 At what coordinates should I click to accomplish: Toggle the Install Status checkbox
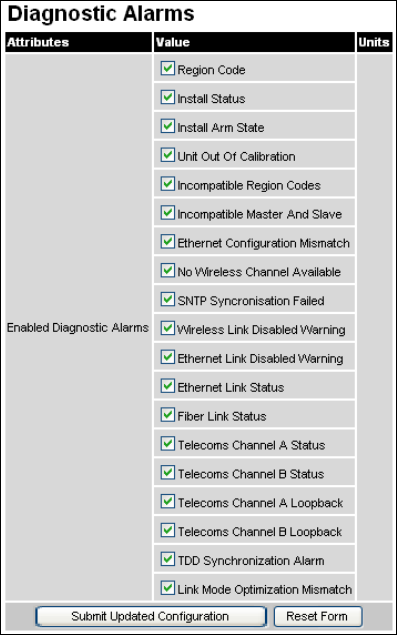coord(167,97)
